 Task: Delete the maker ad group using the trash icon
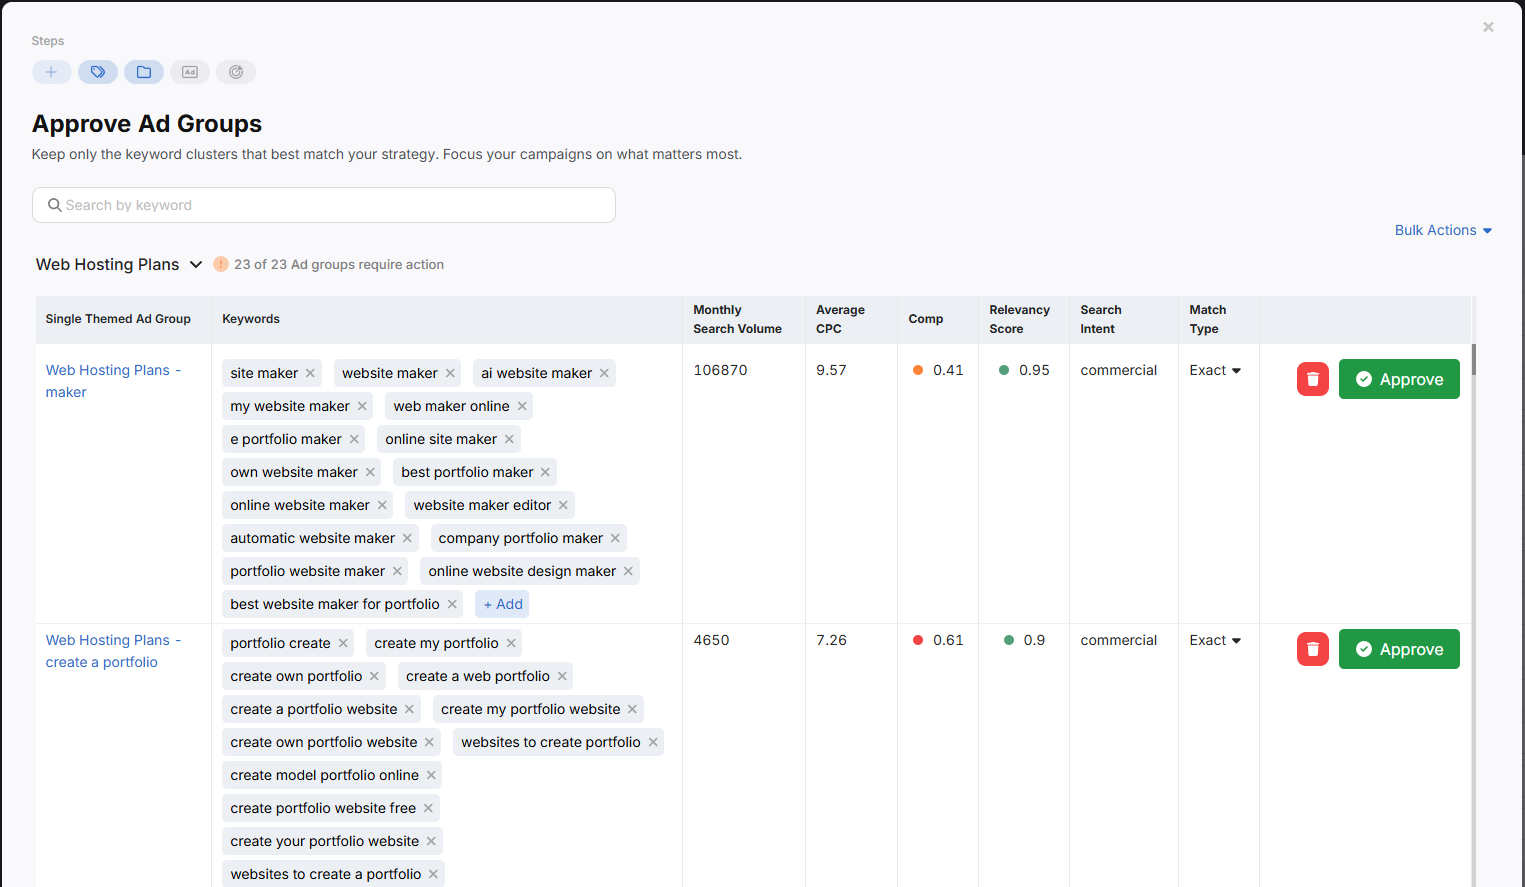(x=1312, y=378)
